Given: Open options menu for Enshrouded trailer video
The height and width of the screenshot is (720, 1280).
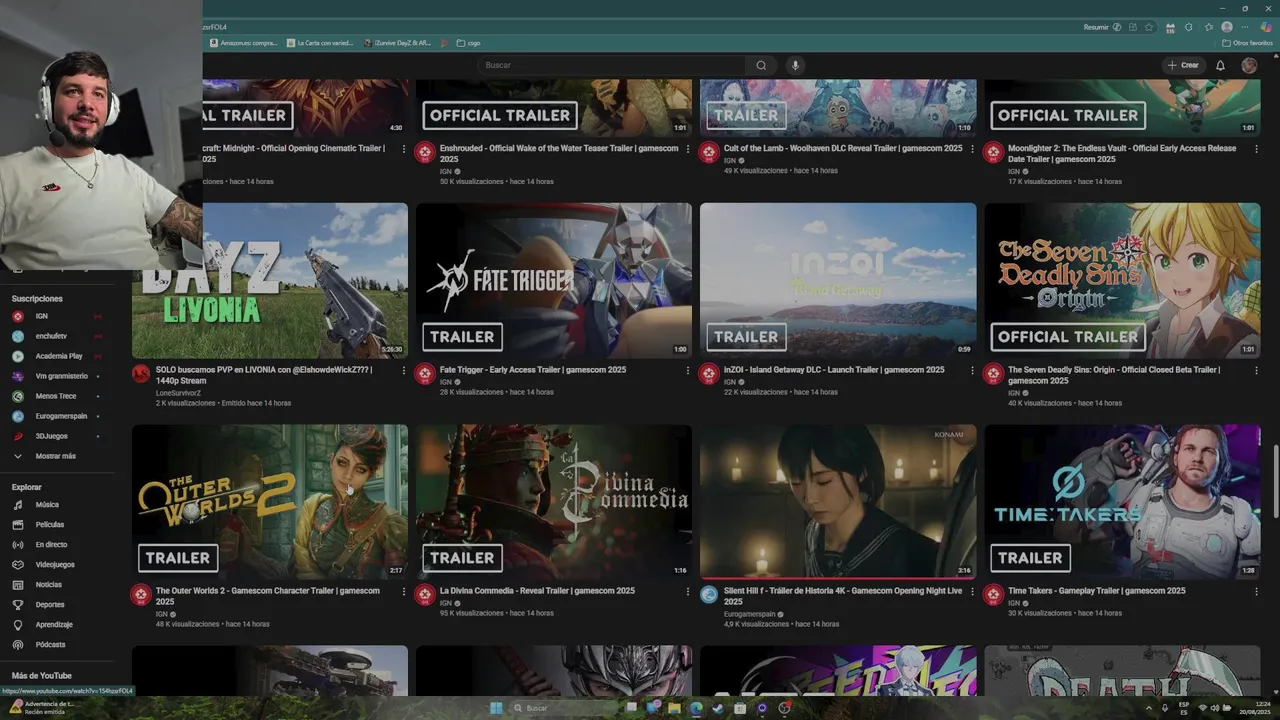Looking at the screenshot, I should pos(688,149).
